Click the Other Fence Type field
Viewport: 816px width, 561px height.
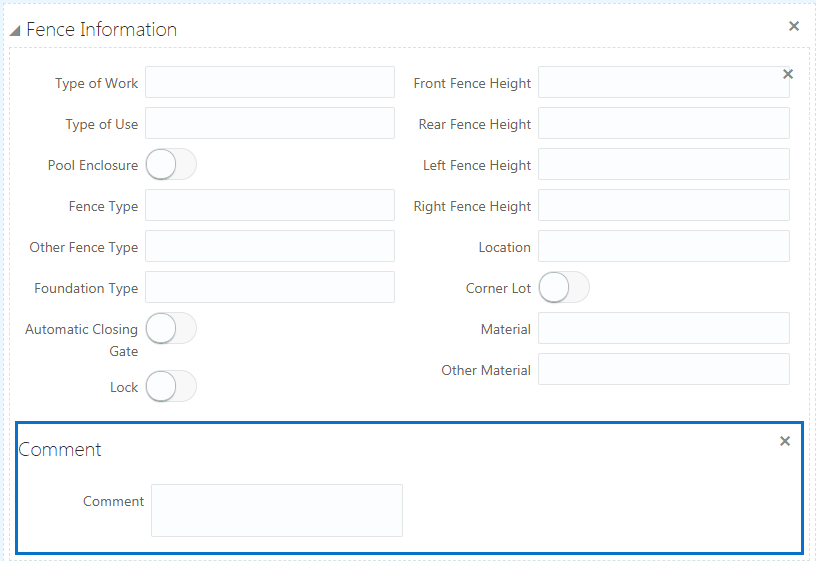click(270, 247)
